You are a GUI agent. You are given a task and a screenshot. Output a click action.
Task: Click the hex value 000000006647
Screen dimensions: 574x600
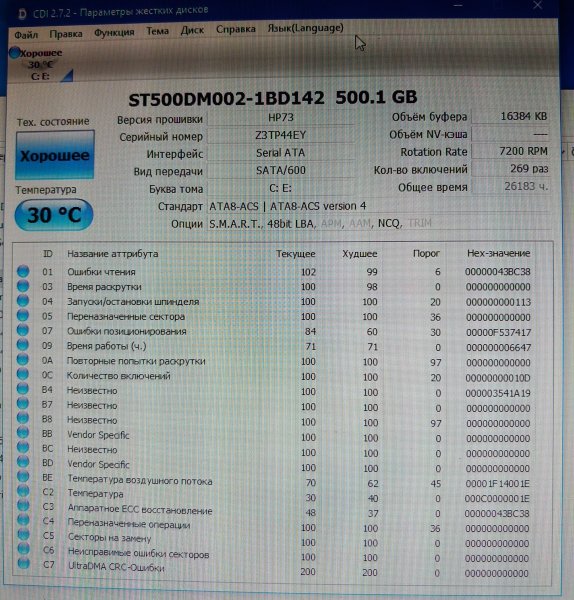498,347
